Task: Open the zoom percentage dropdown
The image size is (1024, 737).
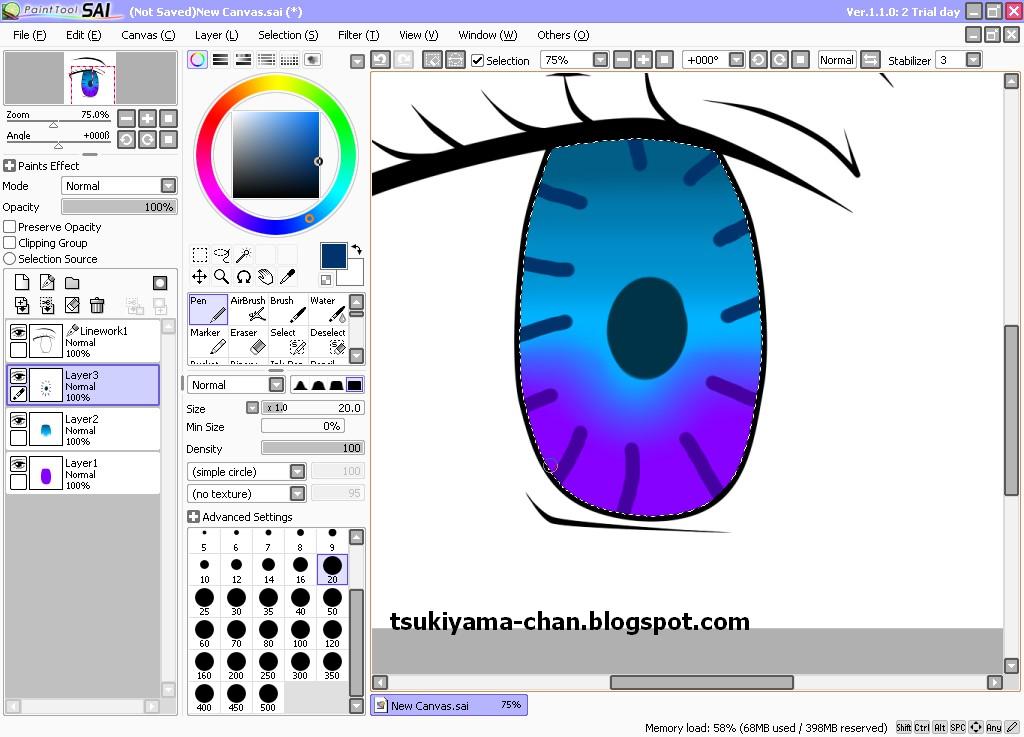Action: tap(600, 60)
